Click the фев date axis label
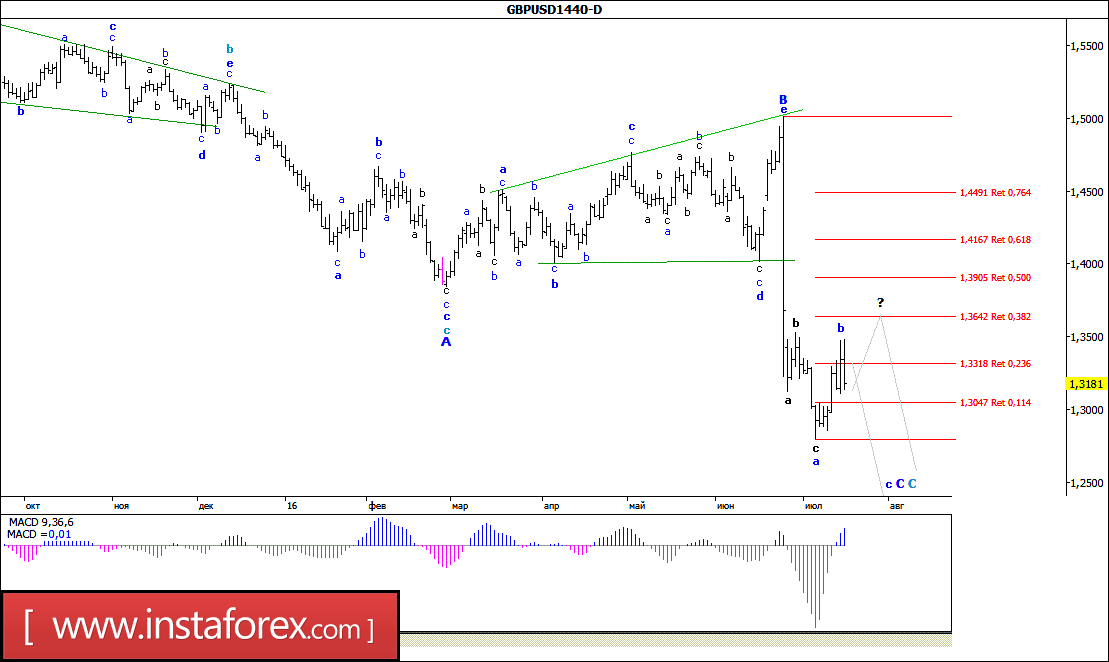 point(377,506)
